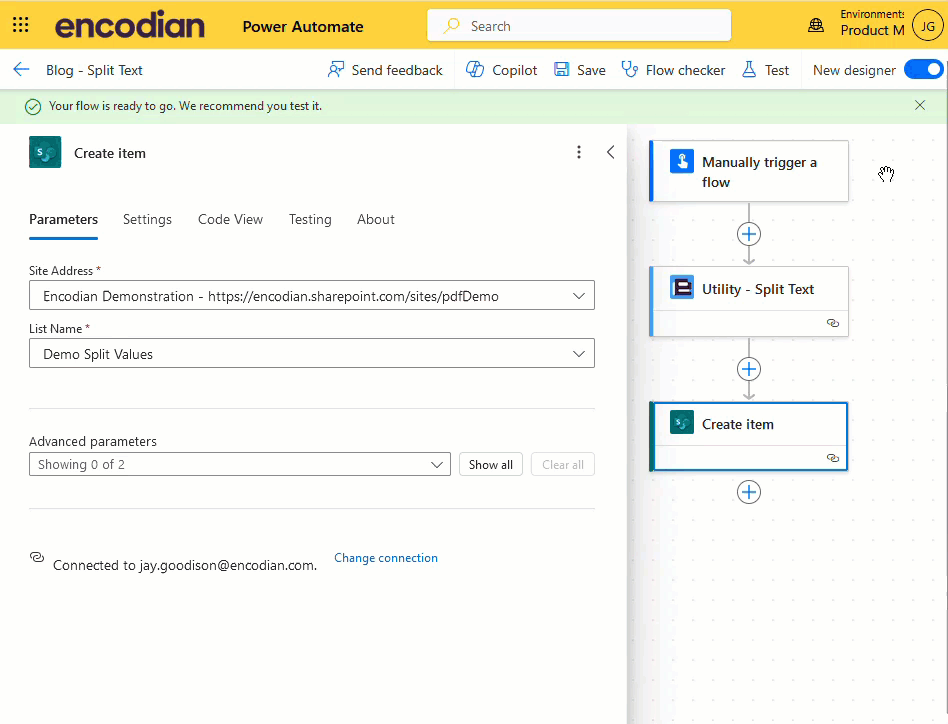Click the Save floppy disk icon
Viewport: 948px width, 724px height.
(x=562, y=69)
